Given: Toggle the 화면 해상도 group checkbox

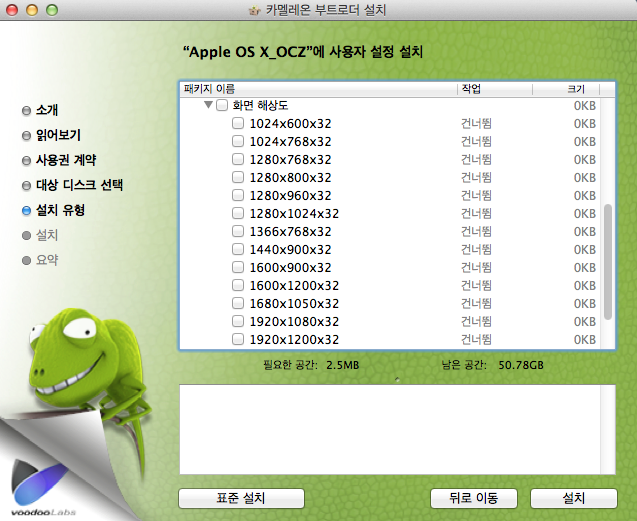Looking at the screenshot, I should 222,105.
